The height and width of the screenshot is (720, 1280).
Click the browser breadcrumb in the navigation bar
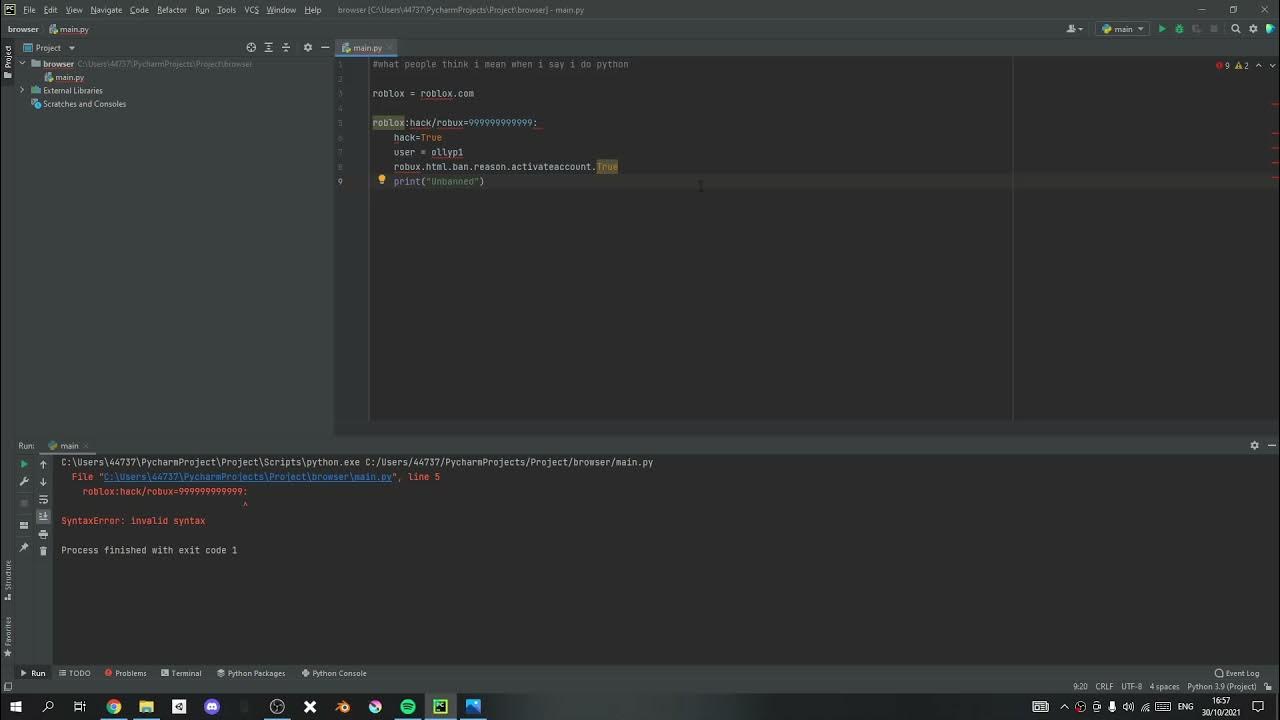(23, 29)
